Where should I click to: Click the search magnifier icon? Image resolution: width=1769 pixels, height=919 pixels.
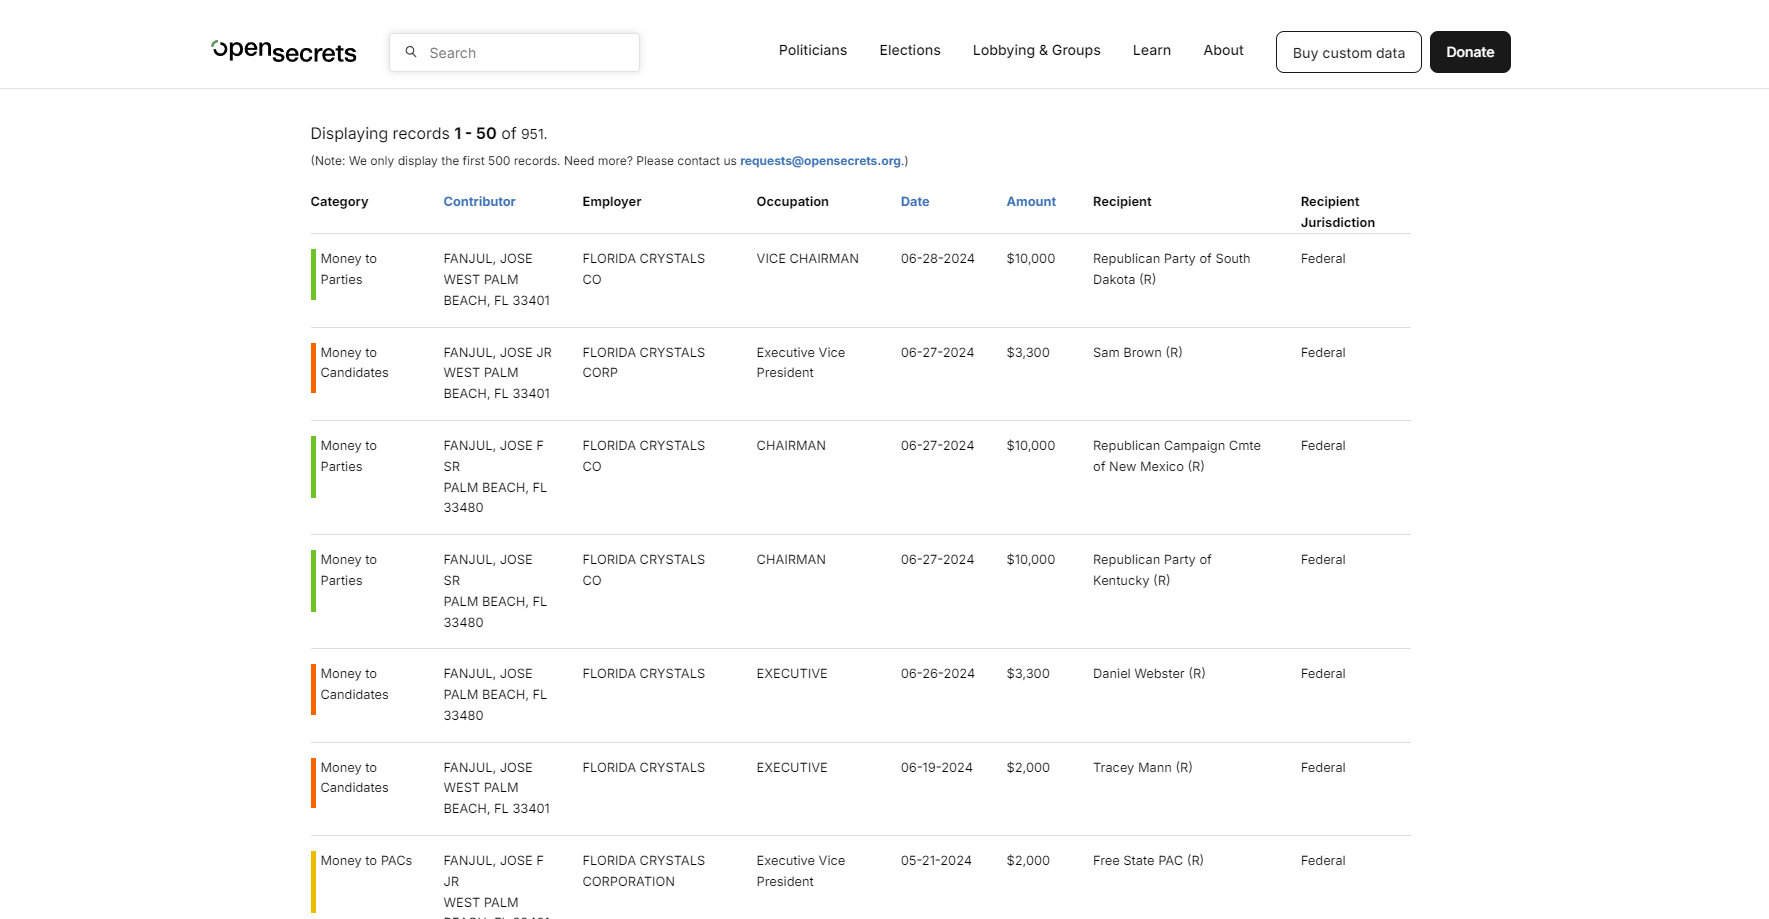click(410, 52)
